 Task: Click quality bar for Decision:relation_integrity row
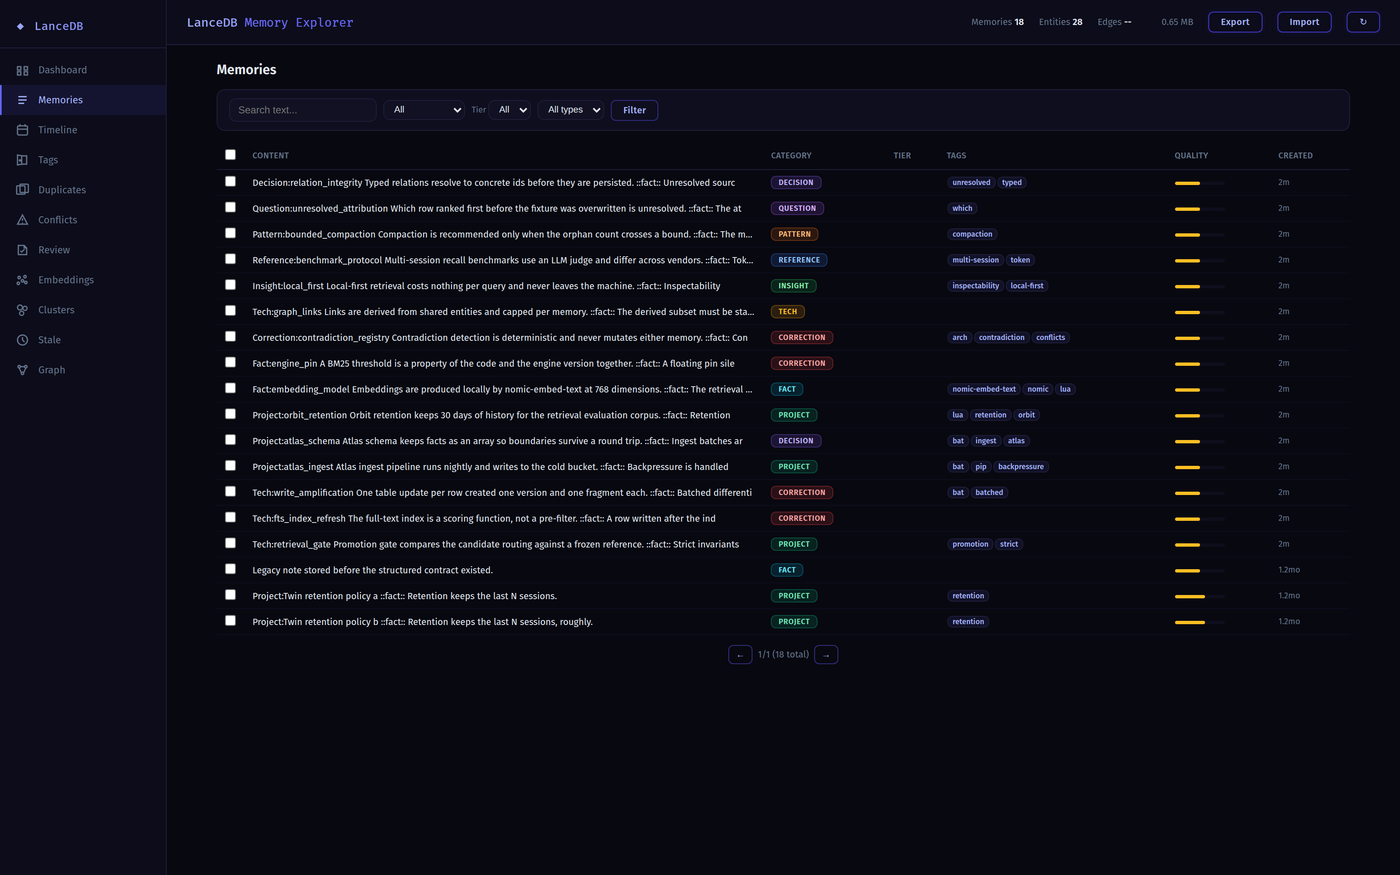pyautogui.click(x=1199, y=183)
